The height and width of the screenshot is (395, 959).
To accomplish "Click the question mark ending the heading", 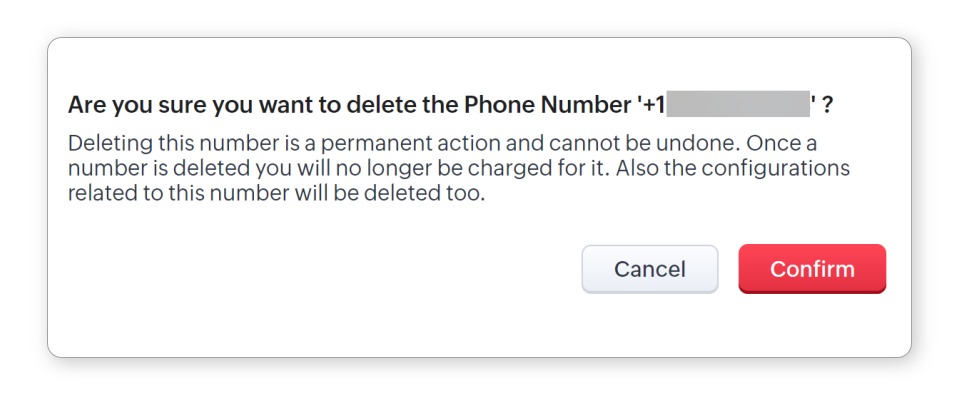I will (827, 105).
